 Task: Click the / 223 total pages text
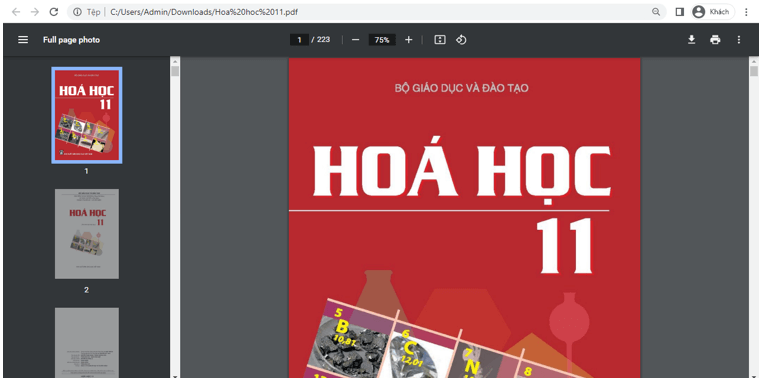[320, 40]
